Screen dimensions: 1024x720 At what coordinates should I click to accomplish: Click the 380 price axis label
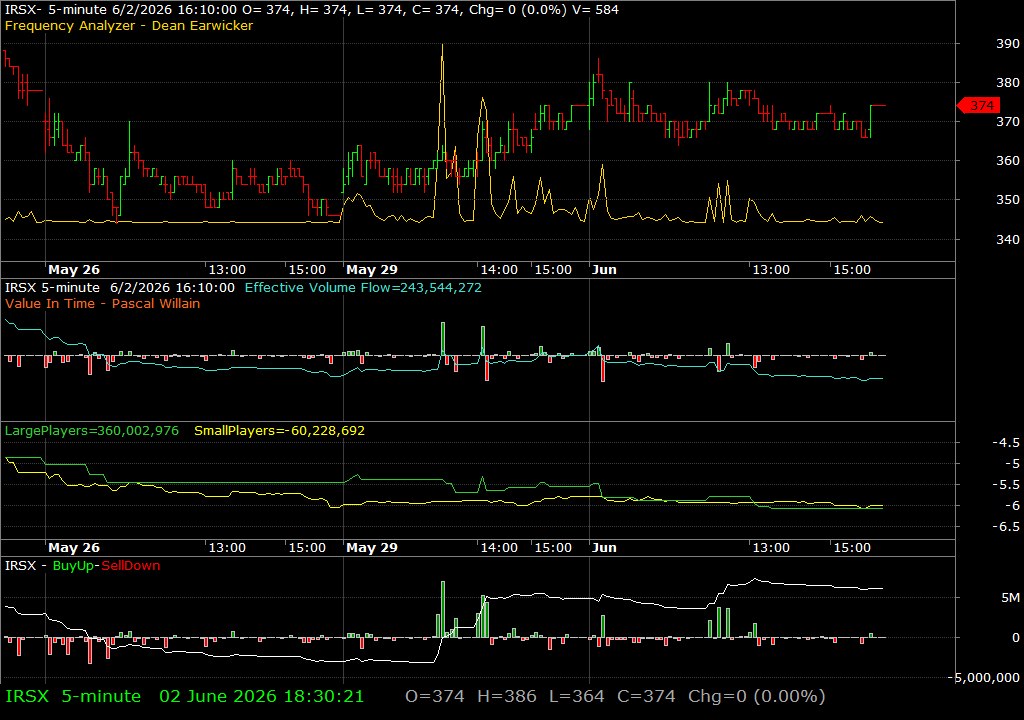1008,82
